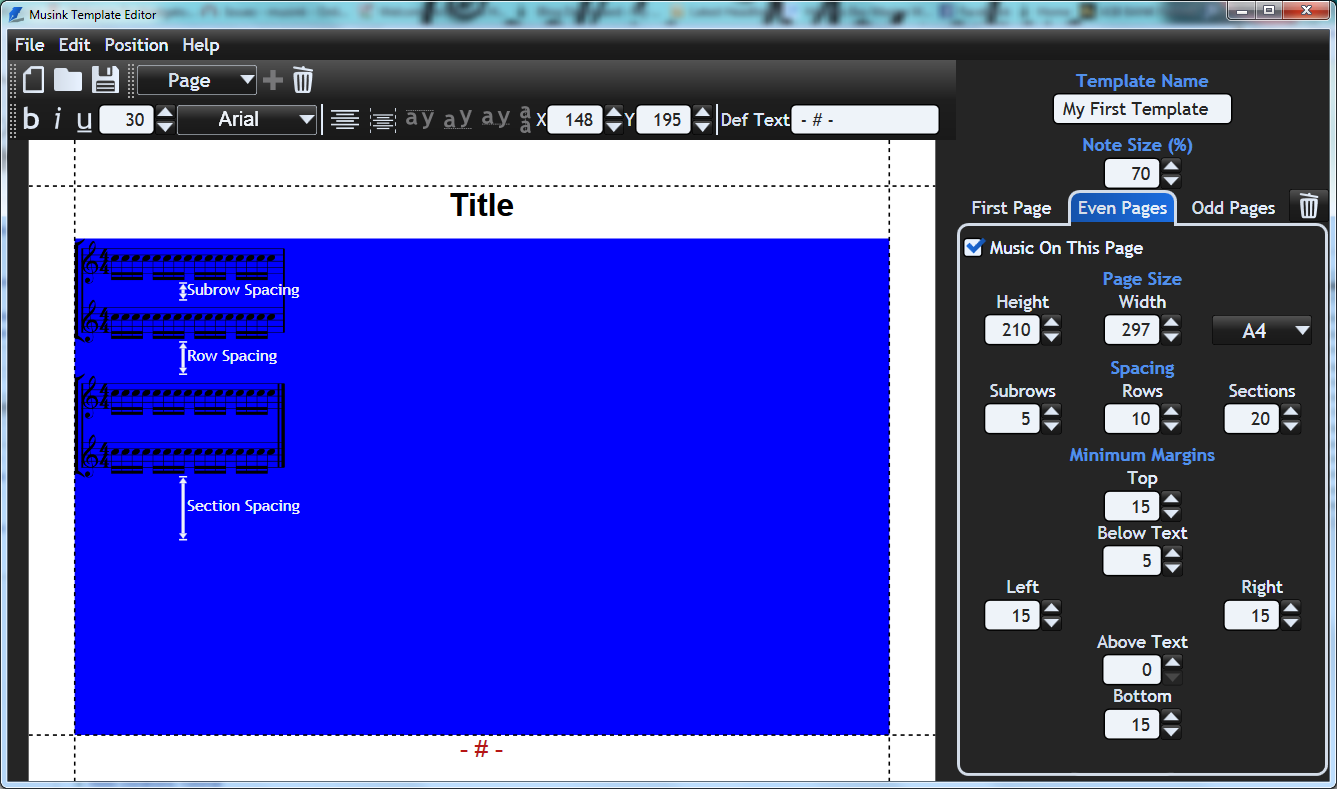The height and width of the screenshot is (789, 1337).
Task: Click the trash icon beside the Page dropdown
Action: pyautogui.click(x=303, y=80)
